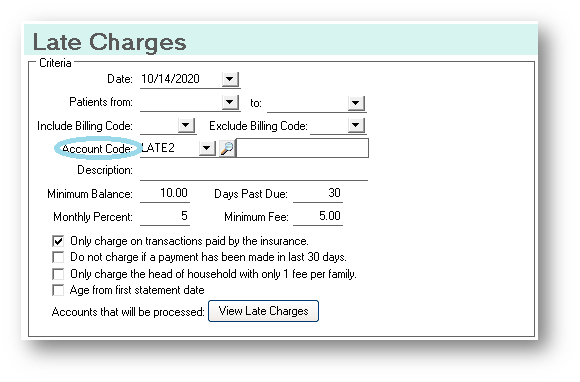Enable Age from first statement date

(58, 290)
